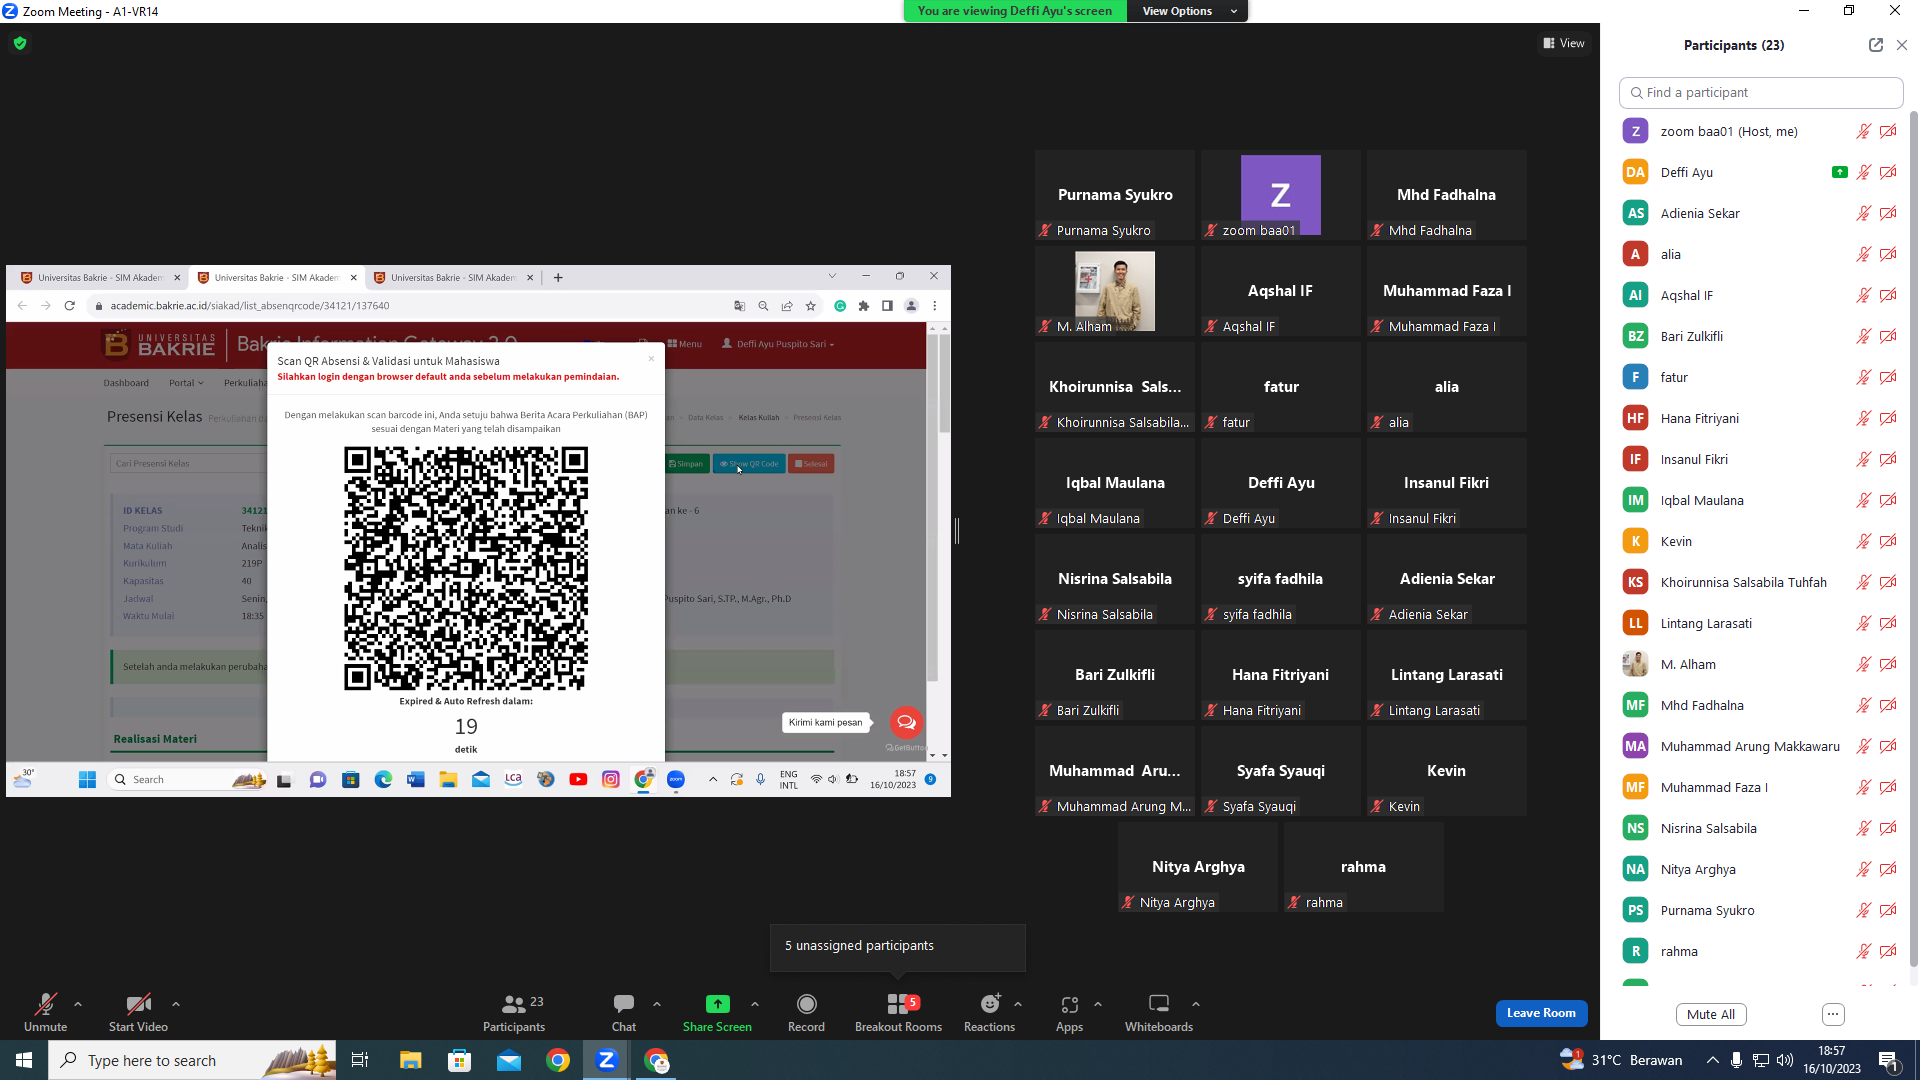Viewport: 1920px width, 1080px height.
Task: Click the 5 unassigned participants notice
Action: pyautogui.click(x=897, y=946)
